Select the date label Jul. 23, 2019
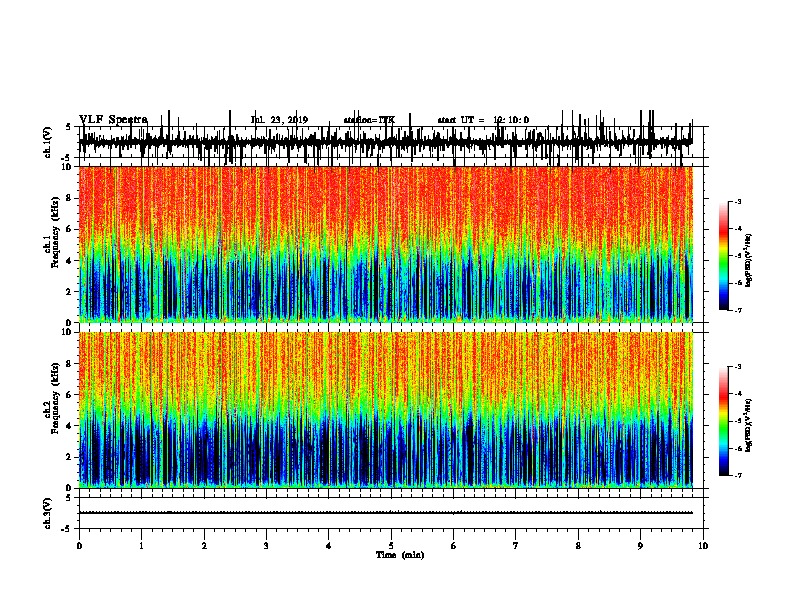The image size is (792, 612). [x=279, y=120]
